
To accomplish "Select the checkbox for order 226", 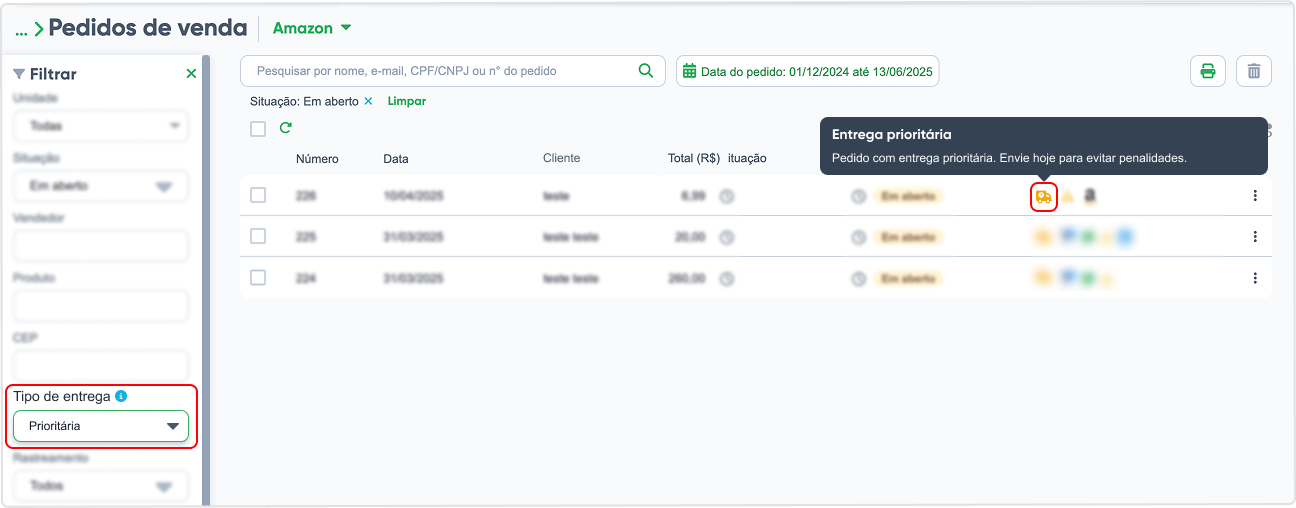I will point(258,196).
